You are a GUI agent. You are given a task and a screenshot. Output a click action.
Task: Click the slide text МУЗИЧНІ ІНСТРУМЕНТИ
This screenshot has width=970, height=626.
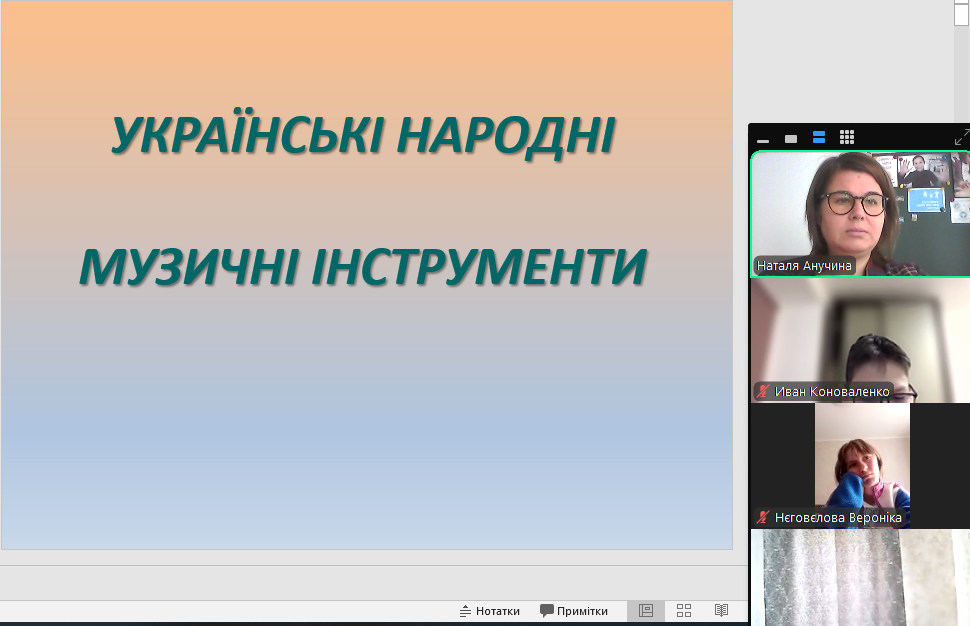pyautogui.click(x=363, y=267)
